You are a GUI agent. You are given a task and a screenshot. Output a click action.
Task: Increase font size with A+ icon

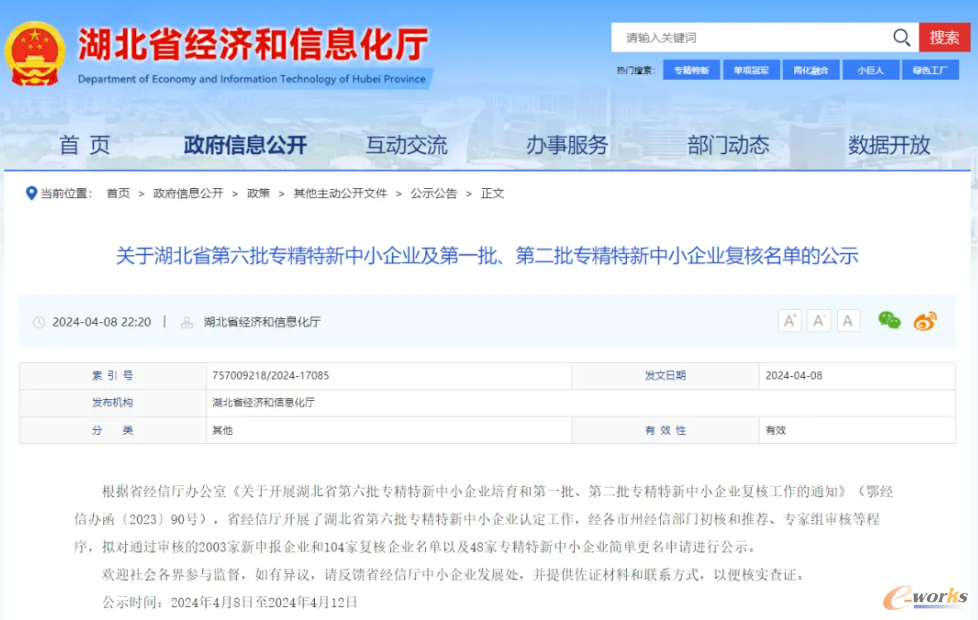790,321
